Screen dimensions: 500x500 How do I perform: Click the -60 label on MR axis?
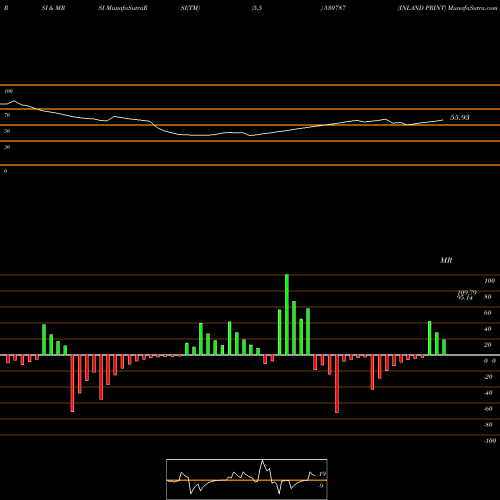tap(488, 409)
